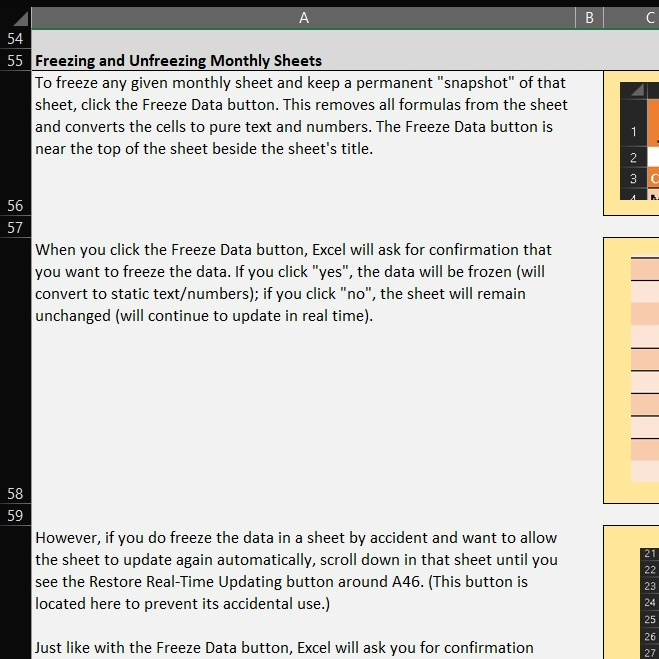Select column A header

(x=303, y=17)
